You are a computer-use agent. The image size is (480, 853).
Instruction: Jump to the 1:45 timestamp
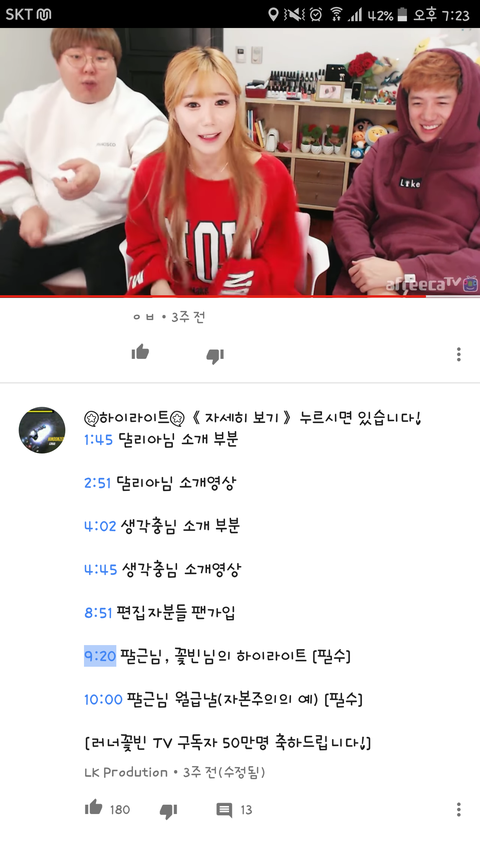(99, 440)
